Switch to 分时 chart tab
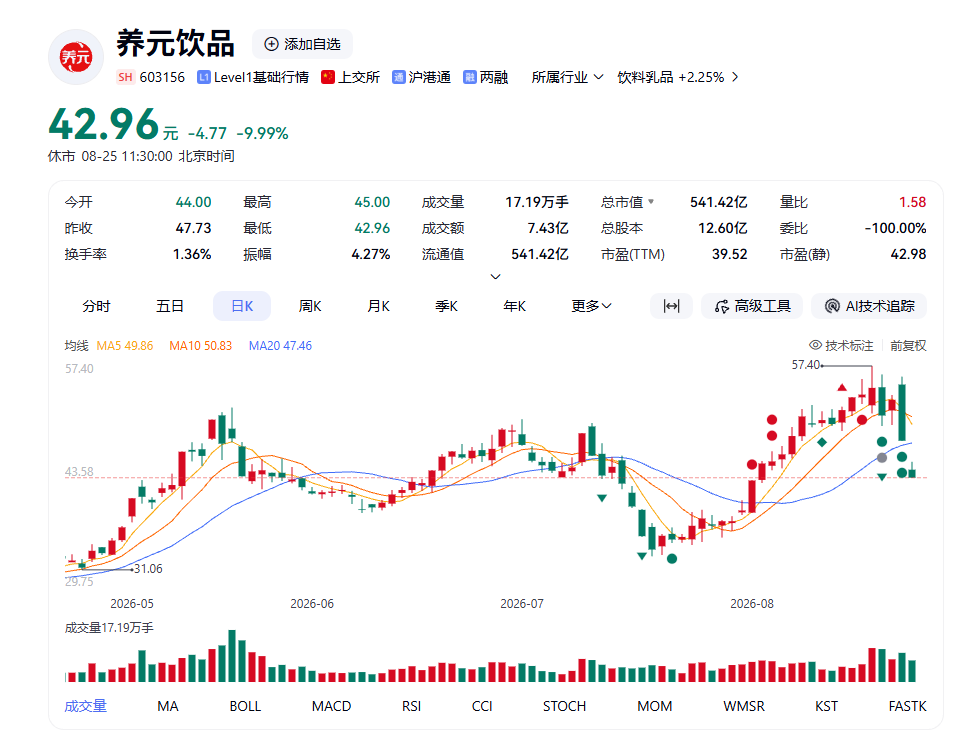 point(96,306)
